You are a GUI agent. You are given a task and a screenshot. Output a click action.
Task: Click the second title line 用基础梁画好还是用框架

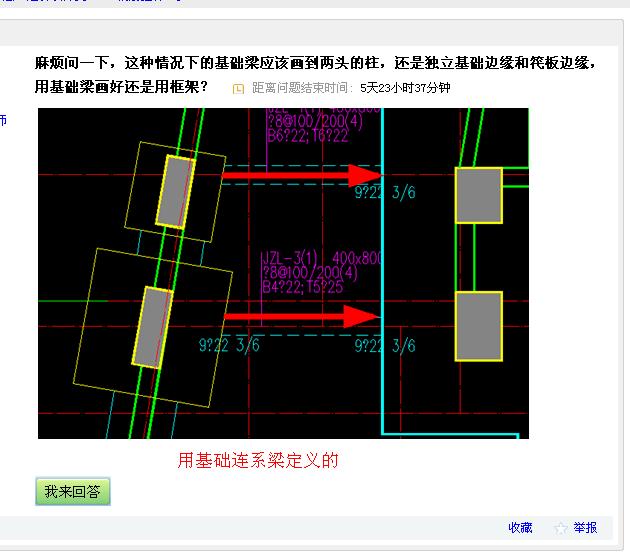pyautogui.click(x=121, y=86)
